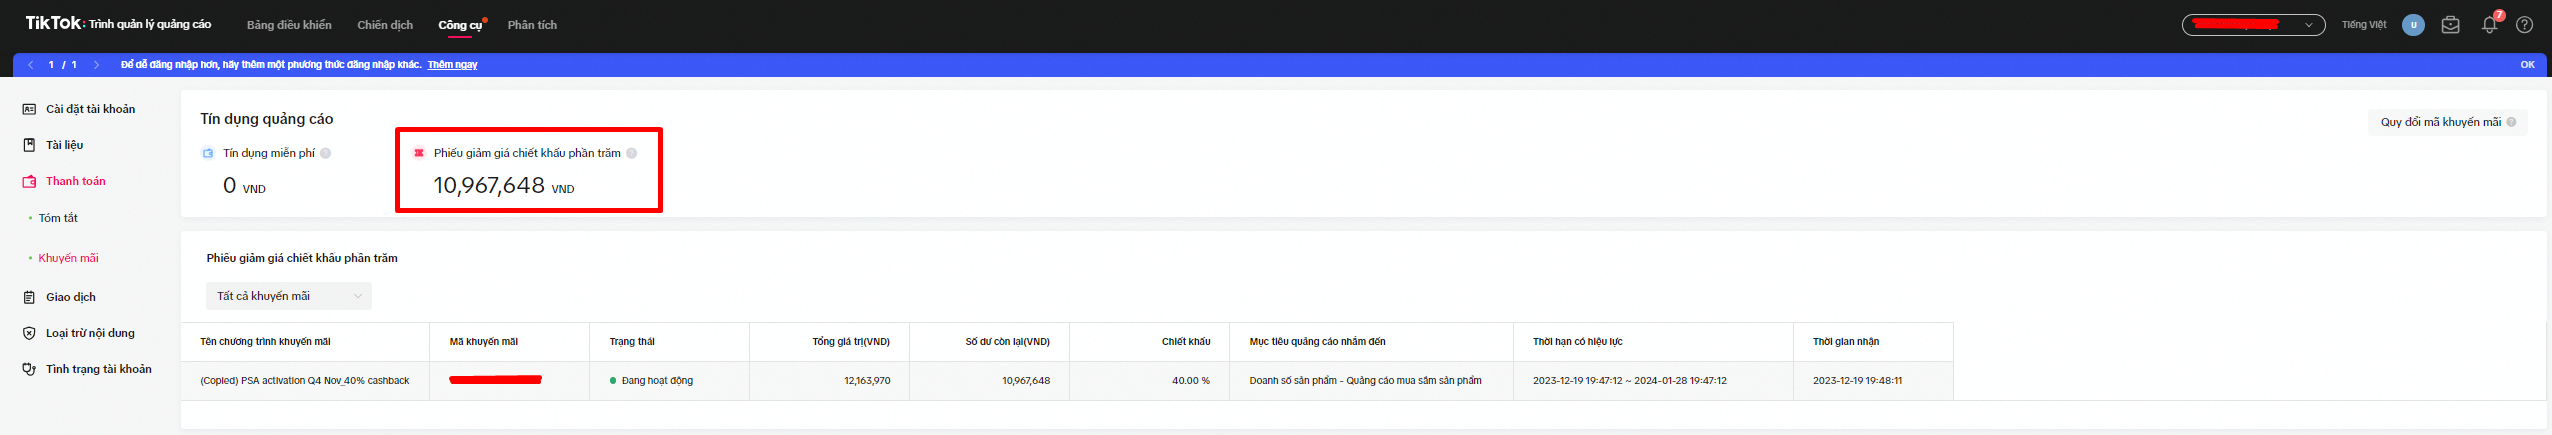This screenshot has height=435, width=2552.
Task: Open Loại trừ nội dung menu item
Action: click(x=90, y=333)
